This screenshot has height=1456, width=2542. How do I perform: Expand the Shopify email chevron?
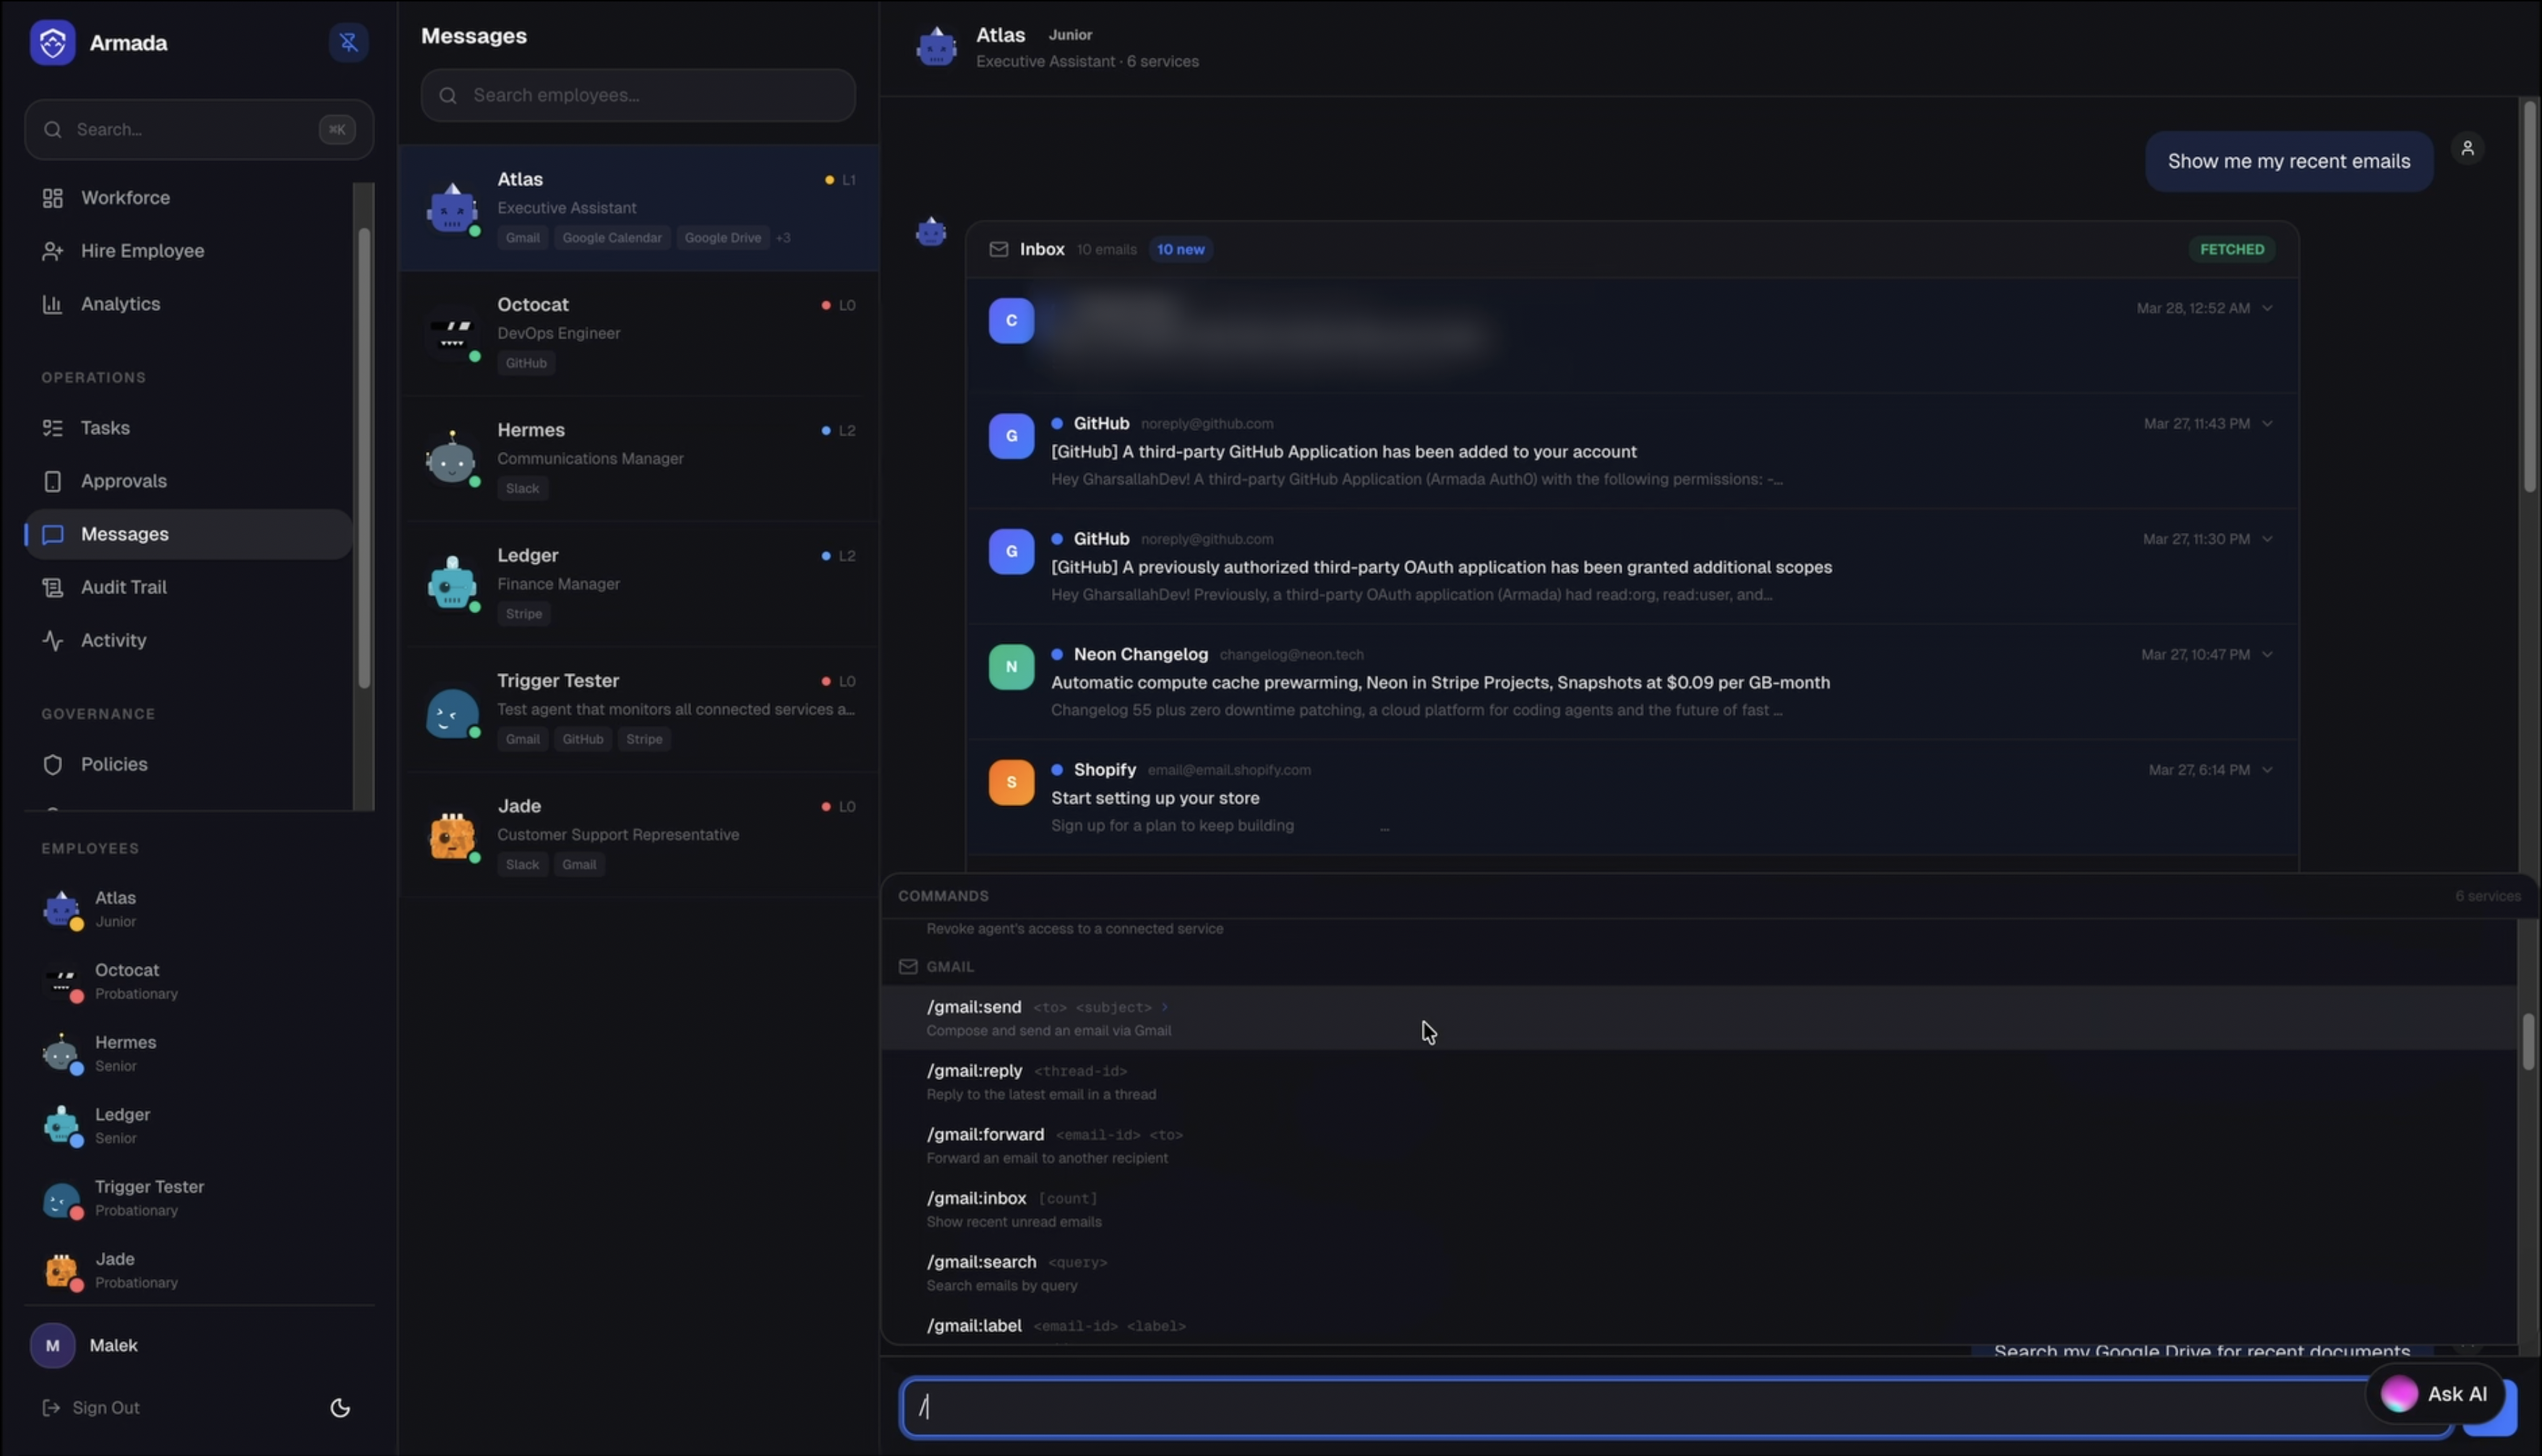(x=2267, y=770)
